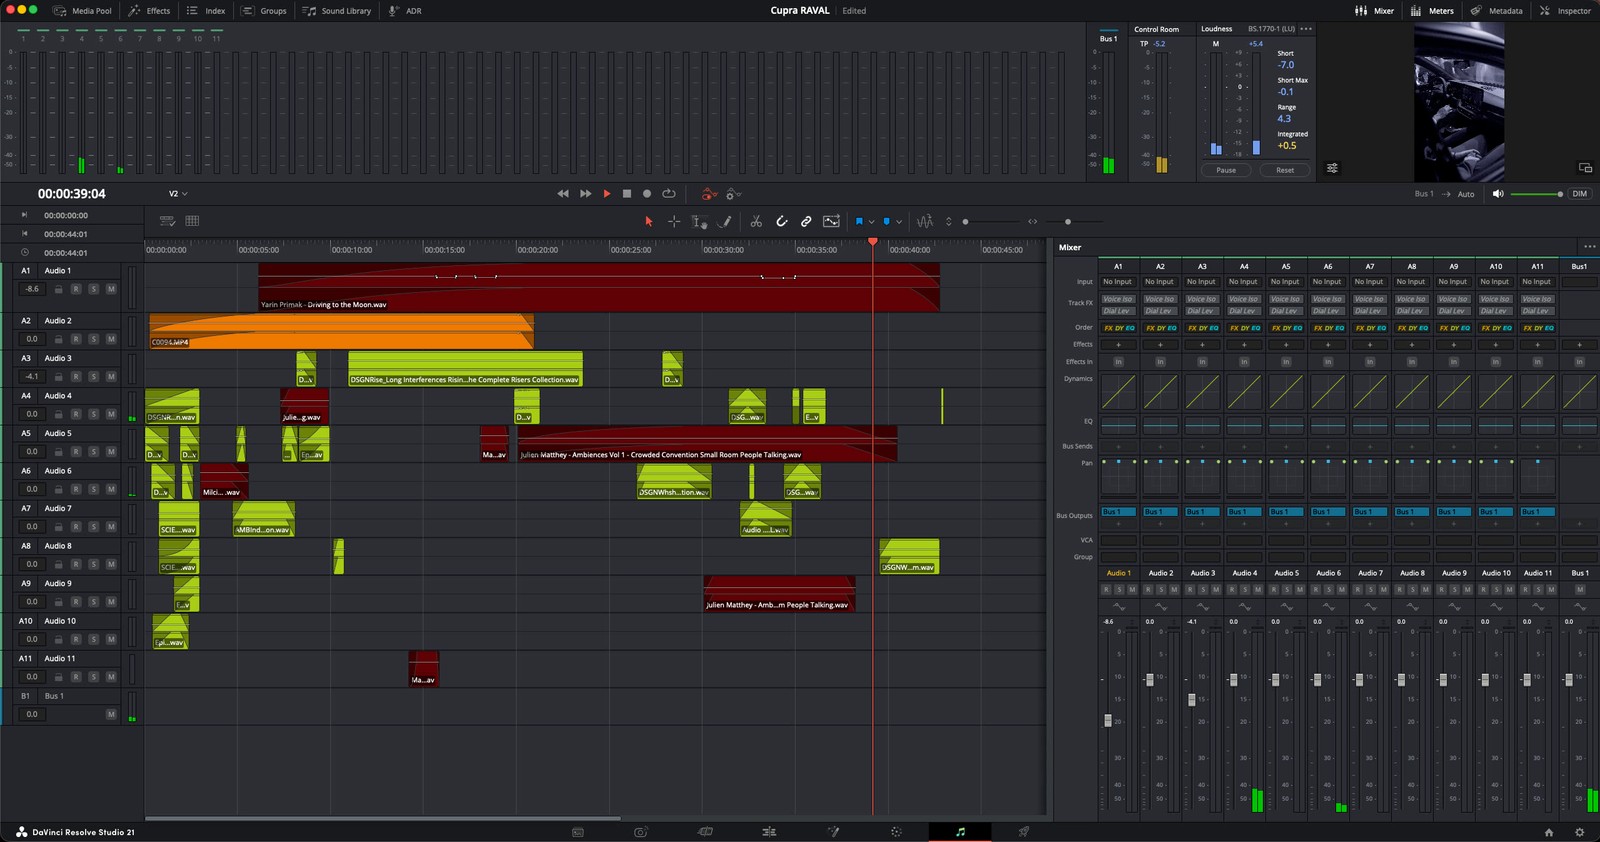
Task: Open Mixer panel three-dot options
Action: tap(1589, 247)
